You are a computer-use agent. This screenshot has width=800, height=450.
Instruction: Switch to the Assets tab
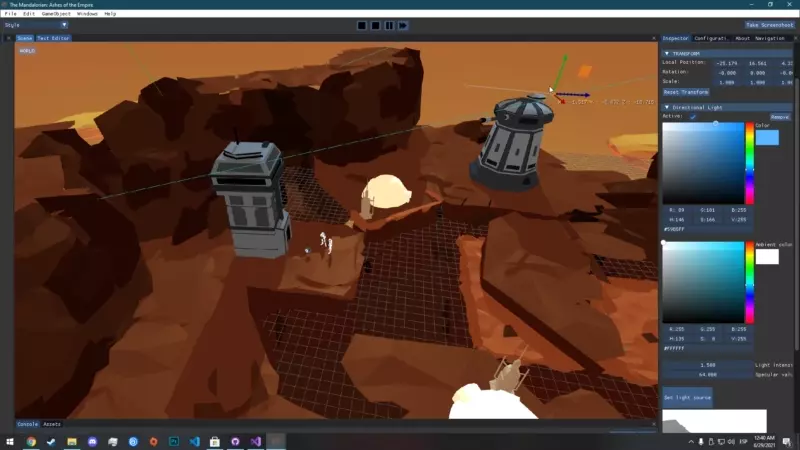52,424
